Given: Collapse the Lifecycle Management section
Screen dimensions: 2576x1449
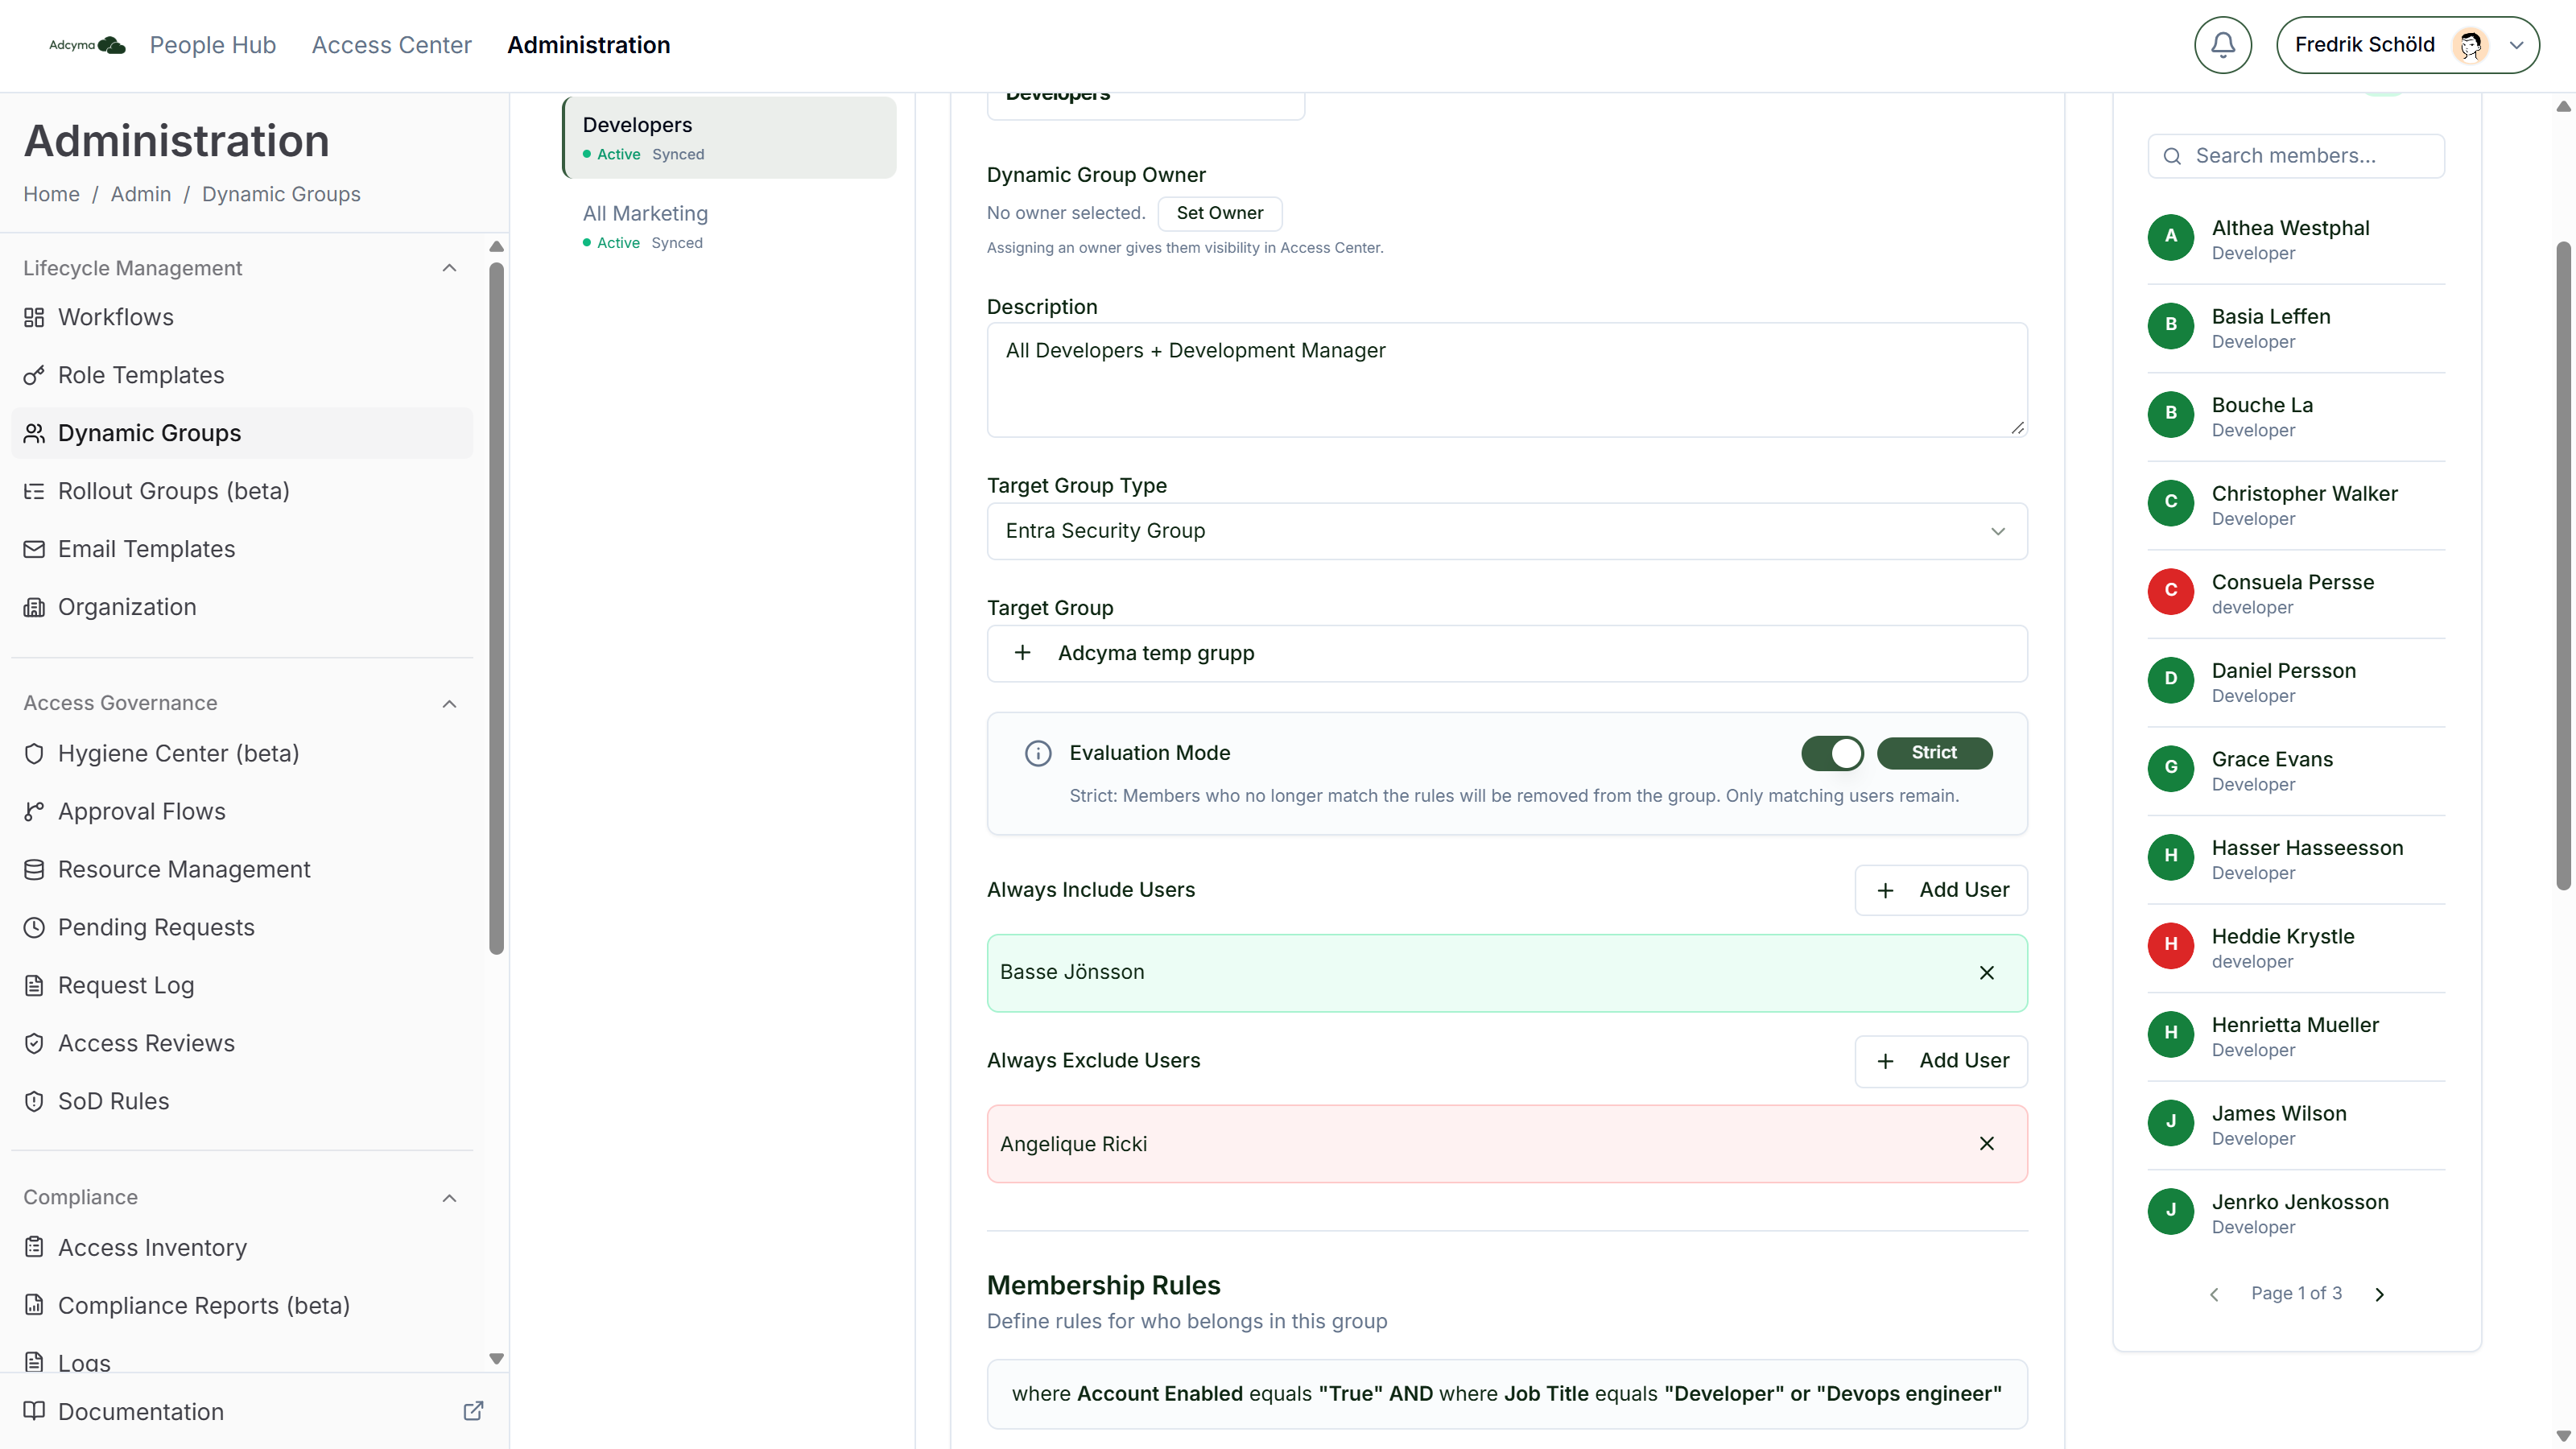Looking at the screenshot, I should click(449, 268).
